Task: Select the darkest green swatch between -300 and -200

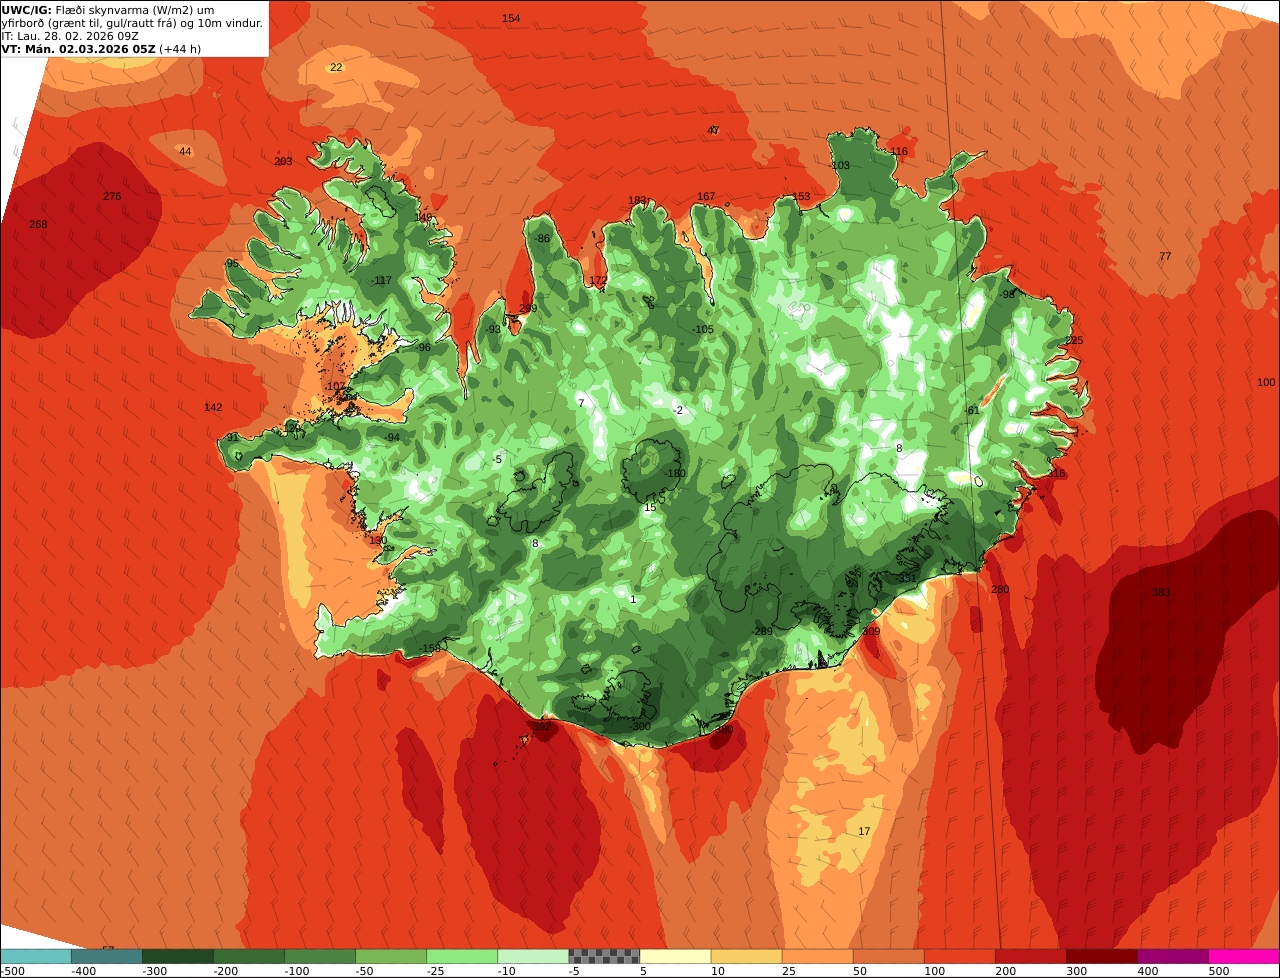Action: [178, 956]
